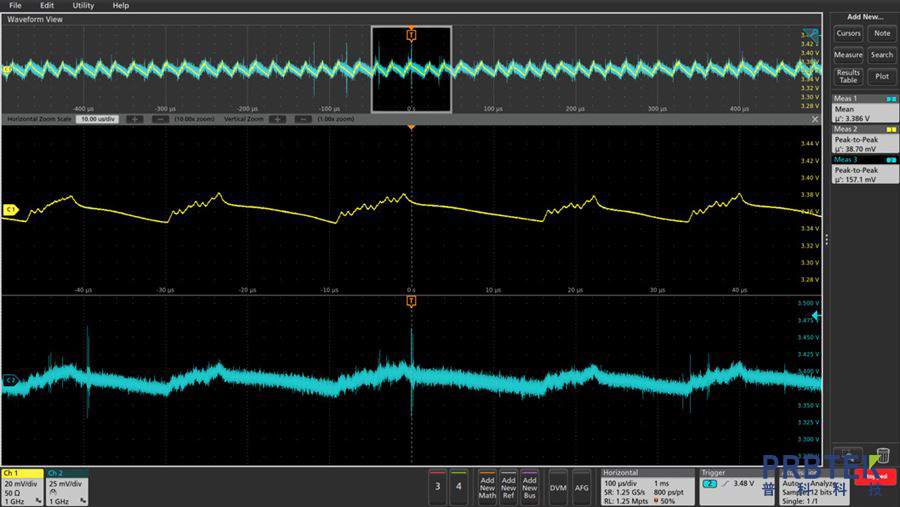Turn on channel 3
The width and height of the screenshot is (900, 507).
click(x=437, y=486)
